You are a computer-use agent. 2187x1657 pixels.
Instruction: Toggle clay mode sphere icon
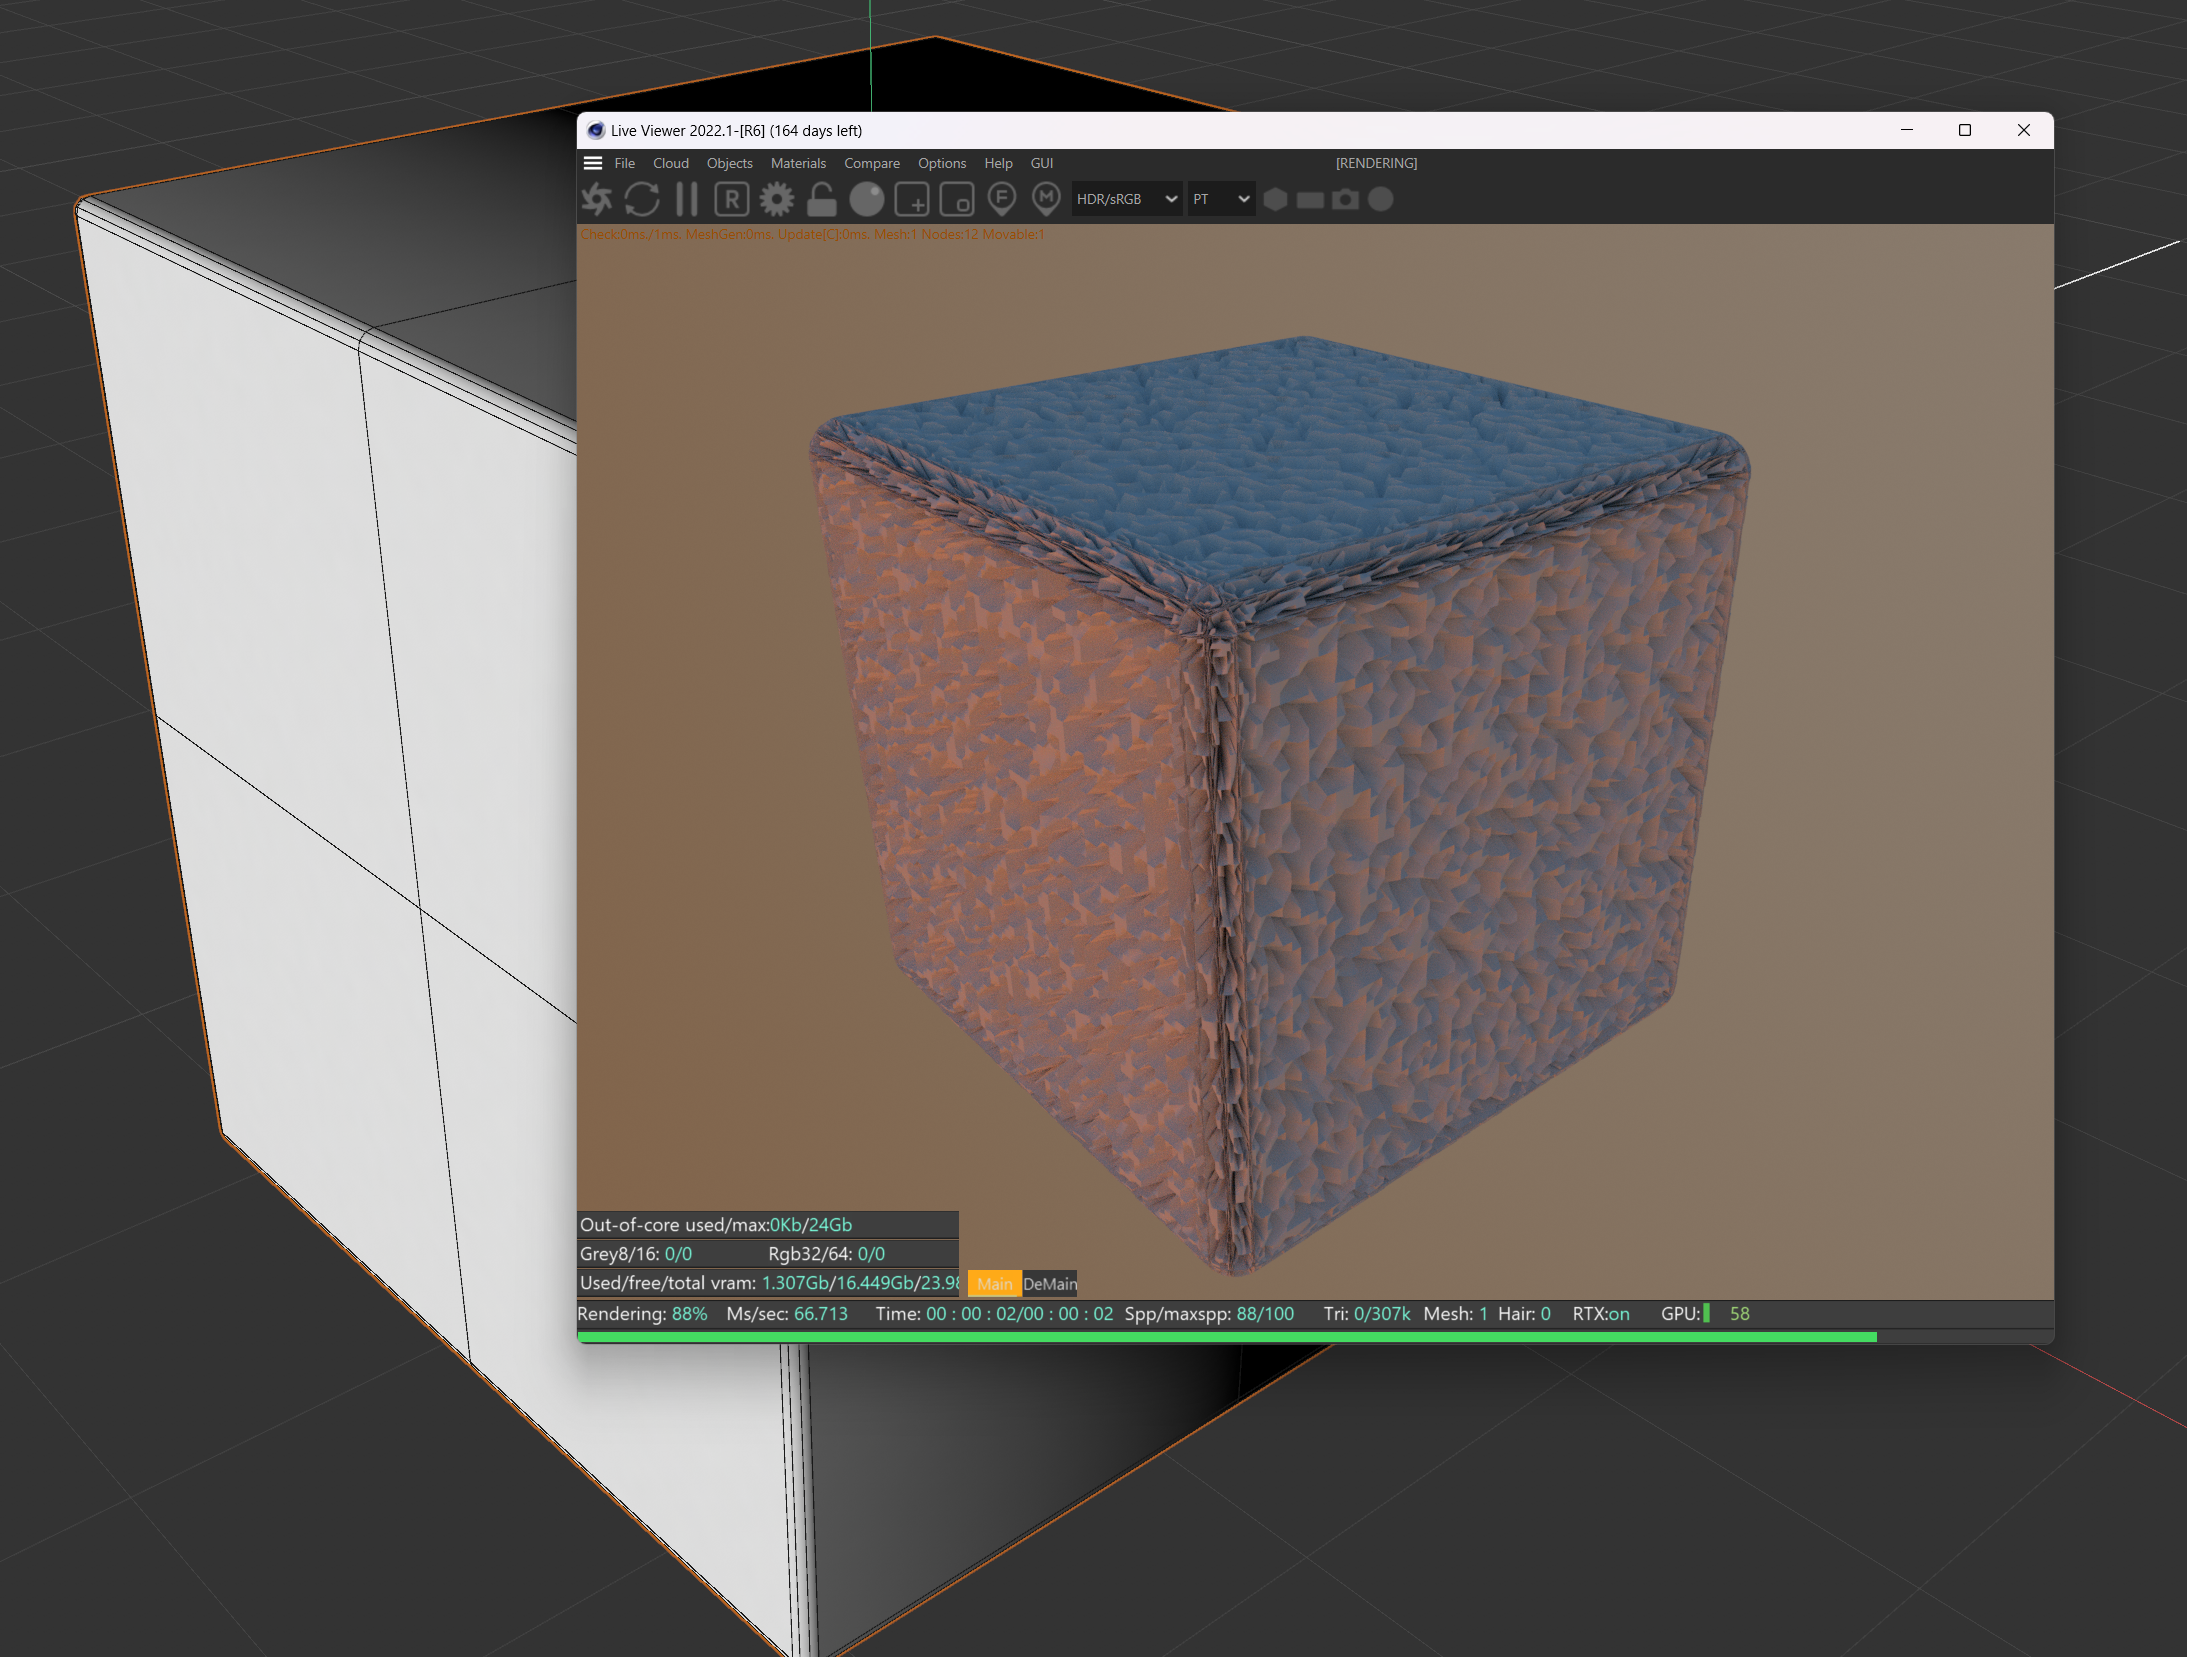pyautogui.click(x=867, y=199)
